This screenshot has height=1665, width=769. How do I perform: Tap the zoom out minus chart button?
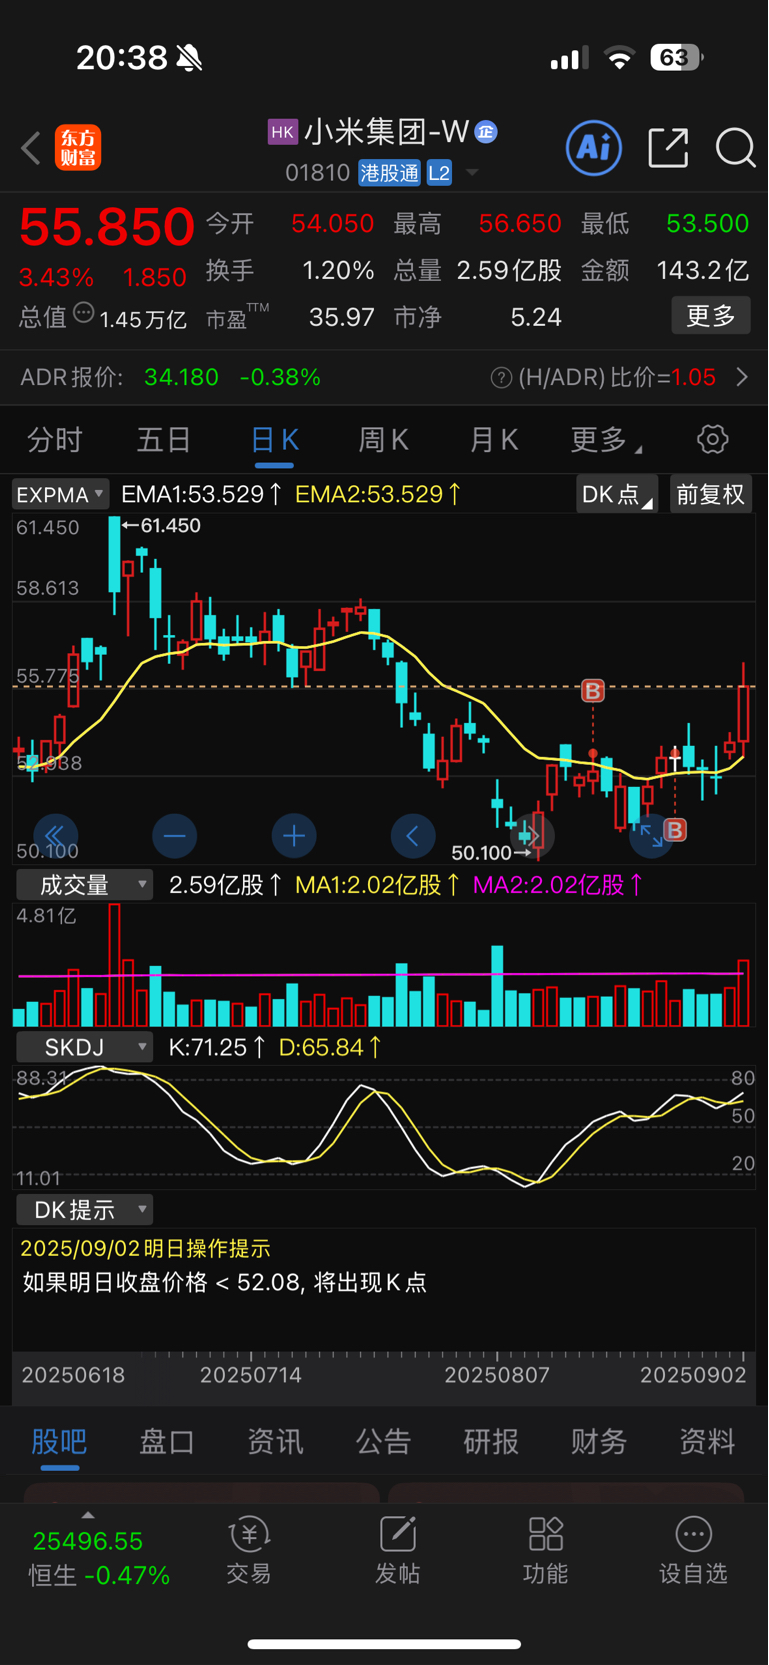(x=175, y=836)
